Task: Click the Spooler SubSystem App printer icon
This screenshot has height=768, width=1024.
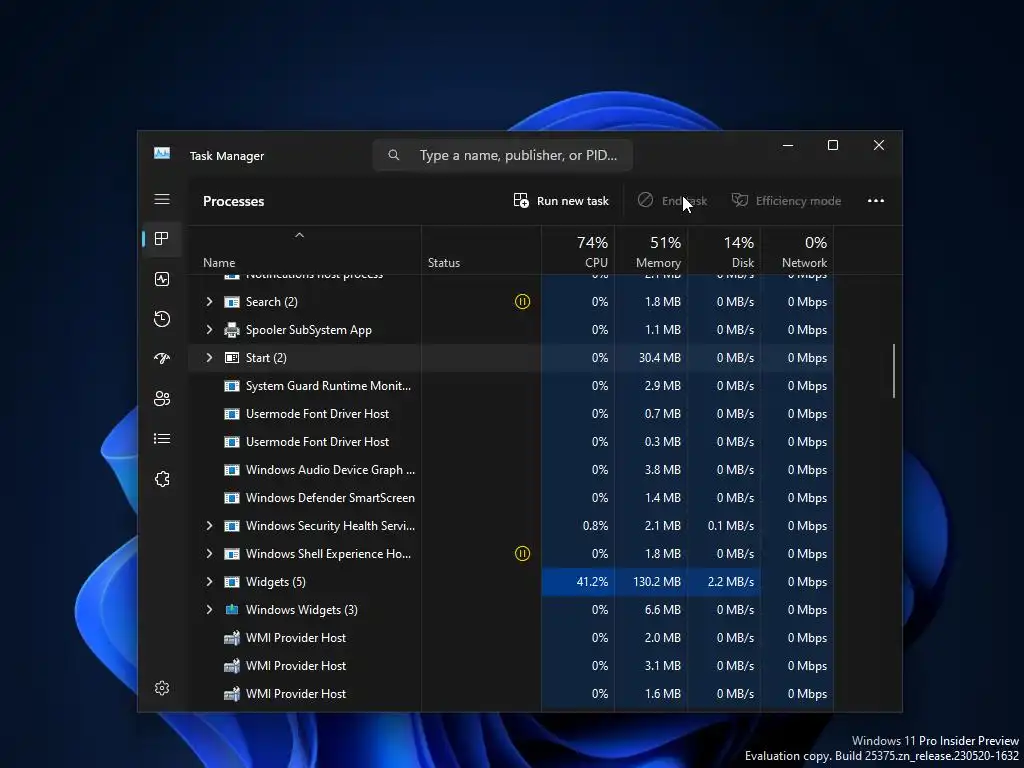Action: (x=232, y=330)
